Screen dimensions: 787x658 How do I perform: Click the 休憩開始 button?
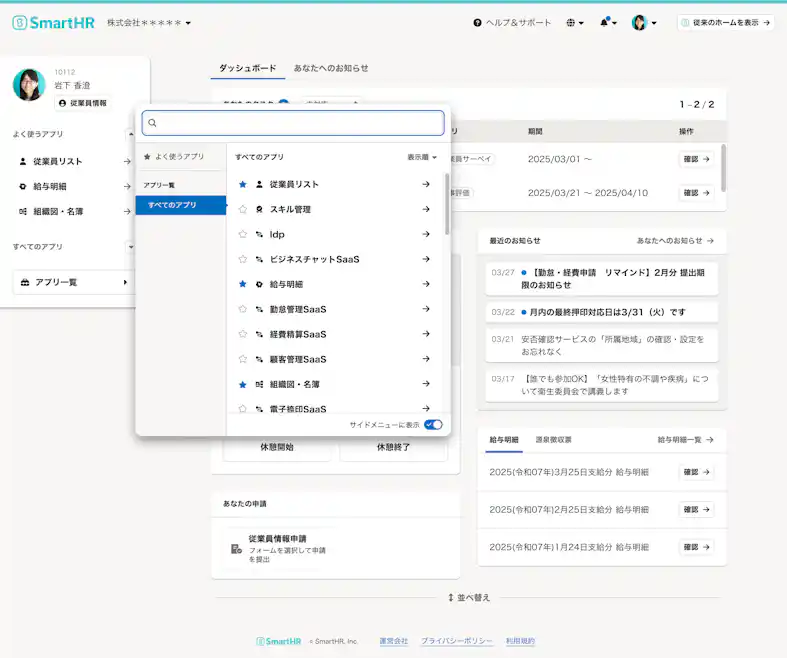coord(277,447)
